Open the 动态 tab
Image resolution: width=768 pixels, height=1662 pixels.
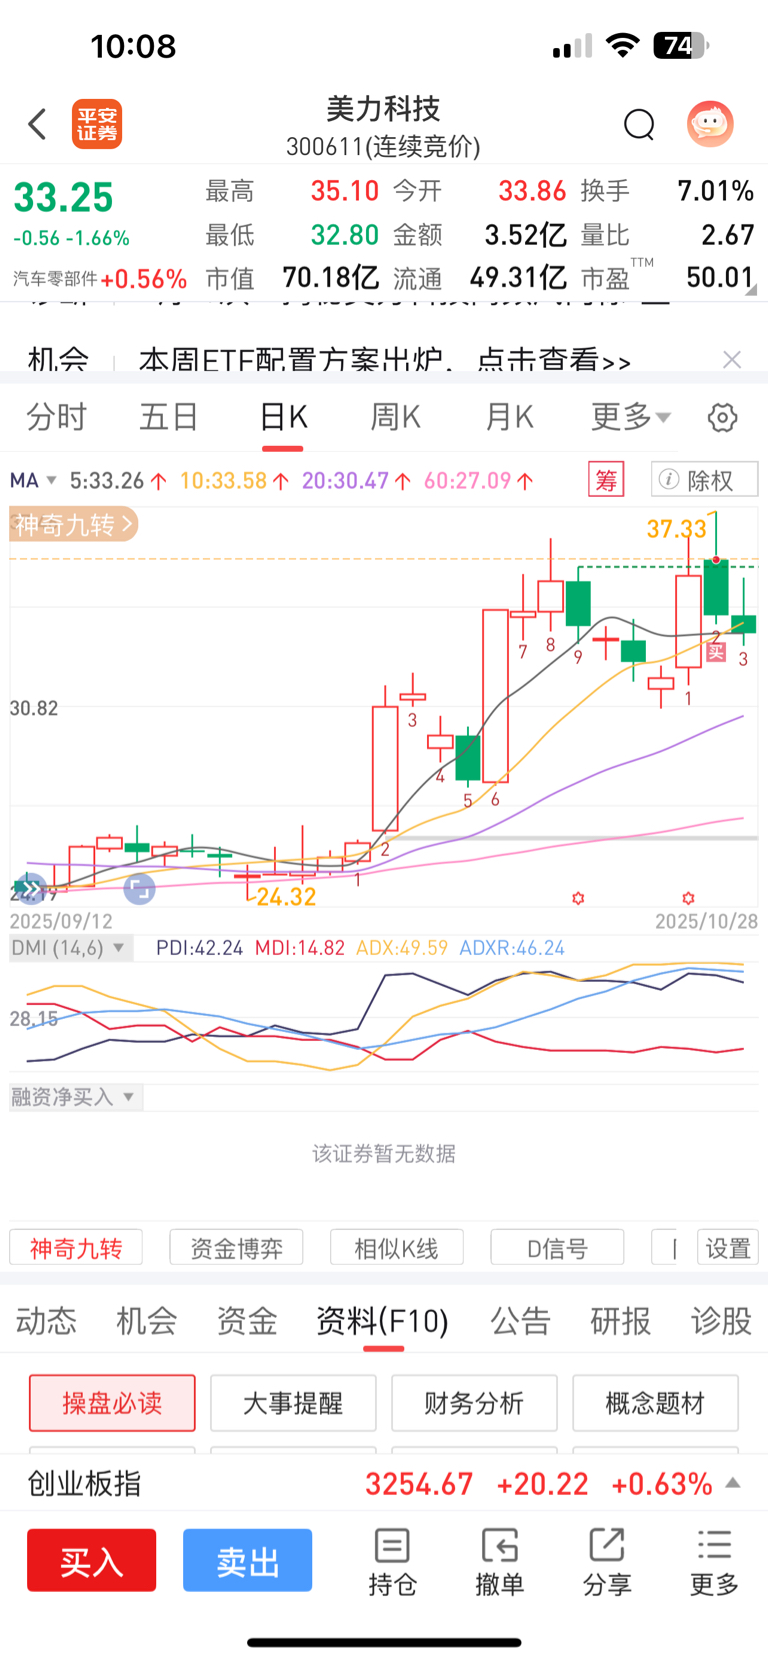pos(46,1321)
